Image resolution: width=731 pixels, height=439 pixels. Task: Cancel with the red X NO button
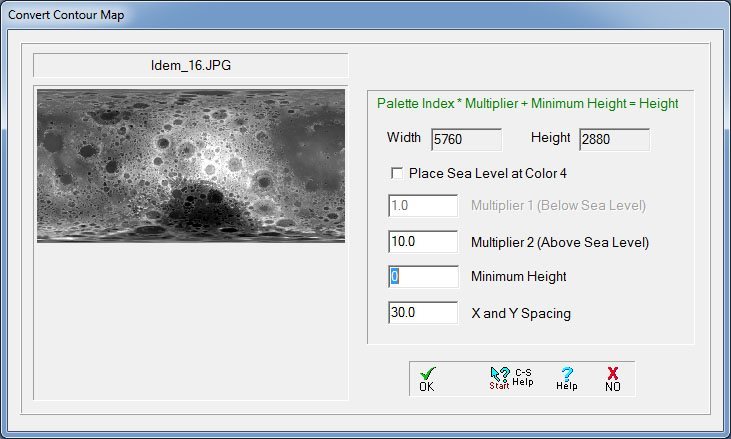613,379
